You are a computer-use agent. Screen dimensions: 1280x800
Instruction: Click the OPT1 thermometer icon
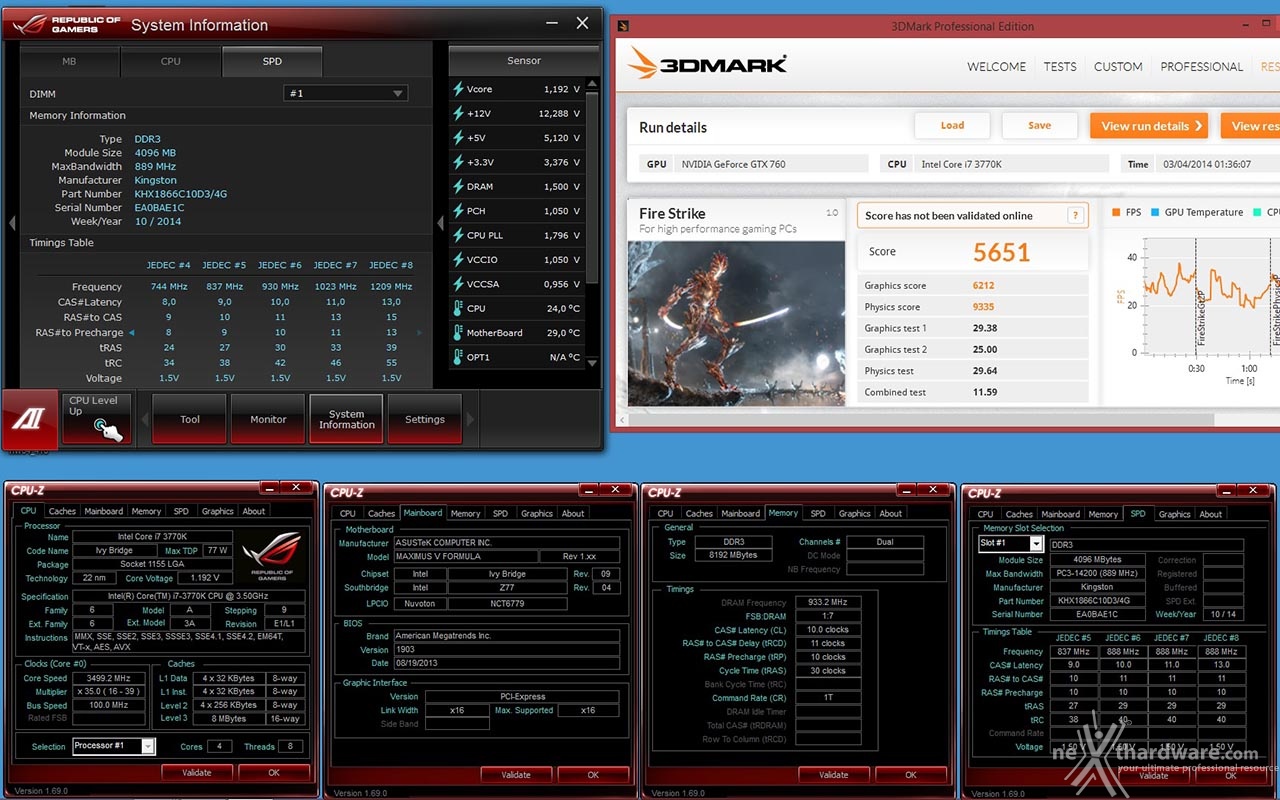click(x=458, y=357)
